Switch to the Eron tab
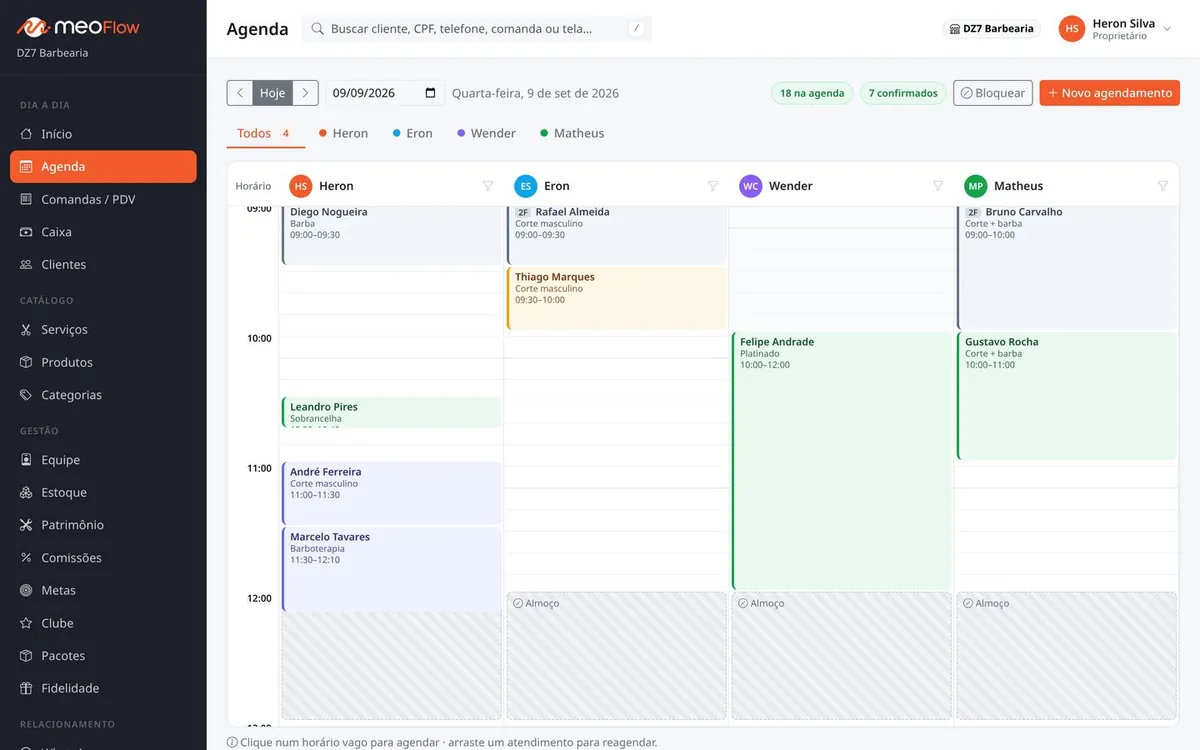Image resolution: width=1200 pixels, height=750 pixels. (x=413, y=133)
